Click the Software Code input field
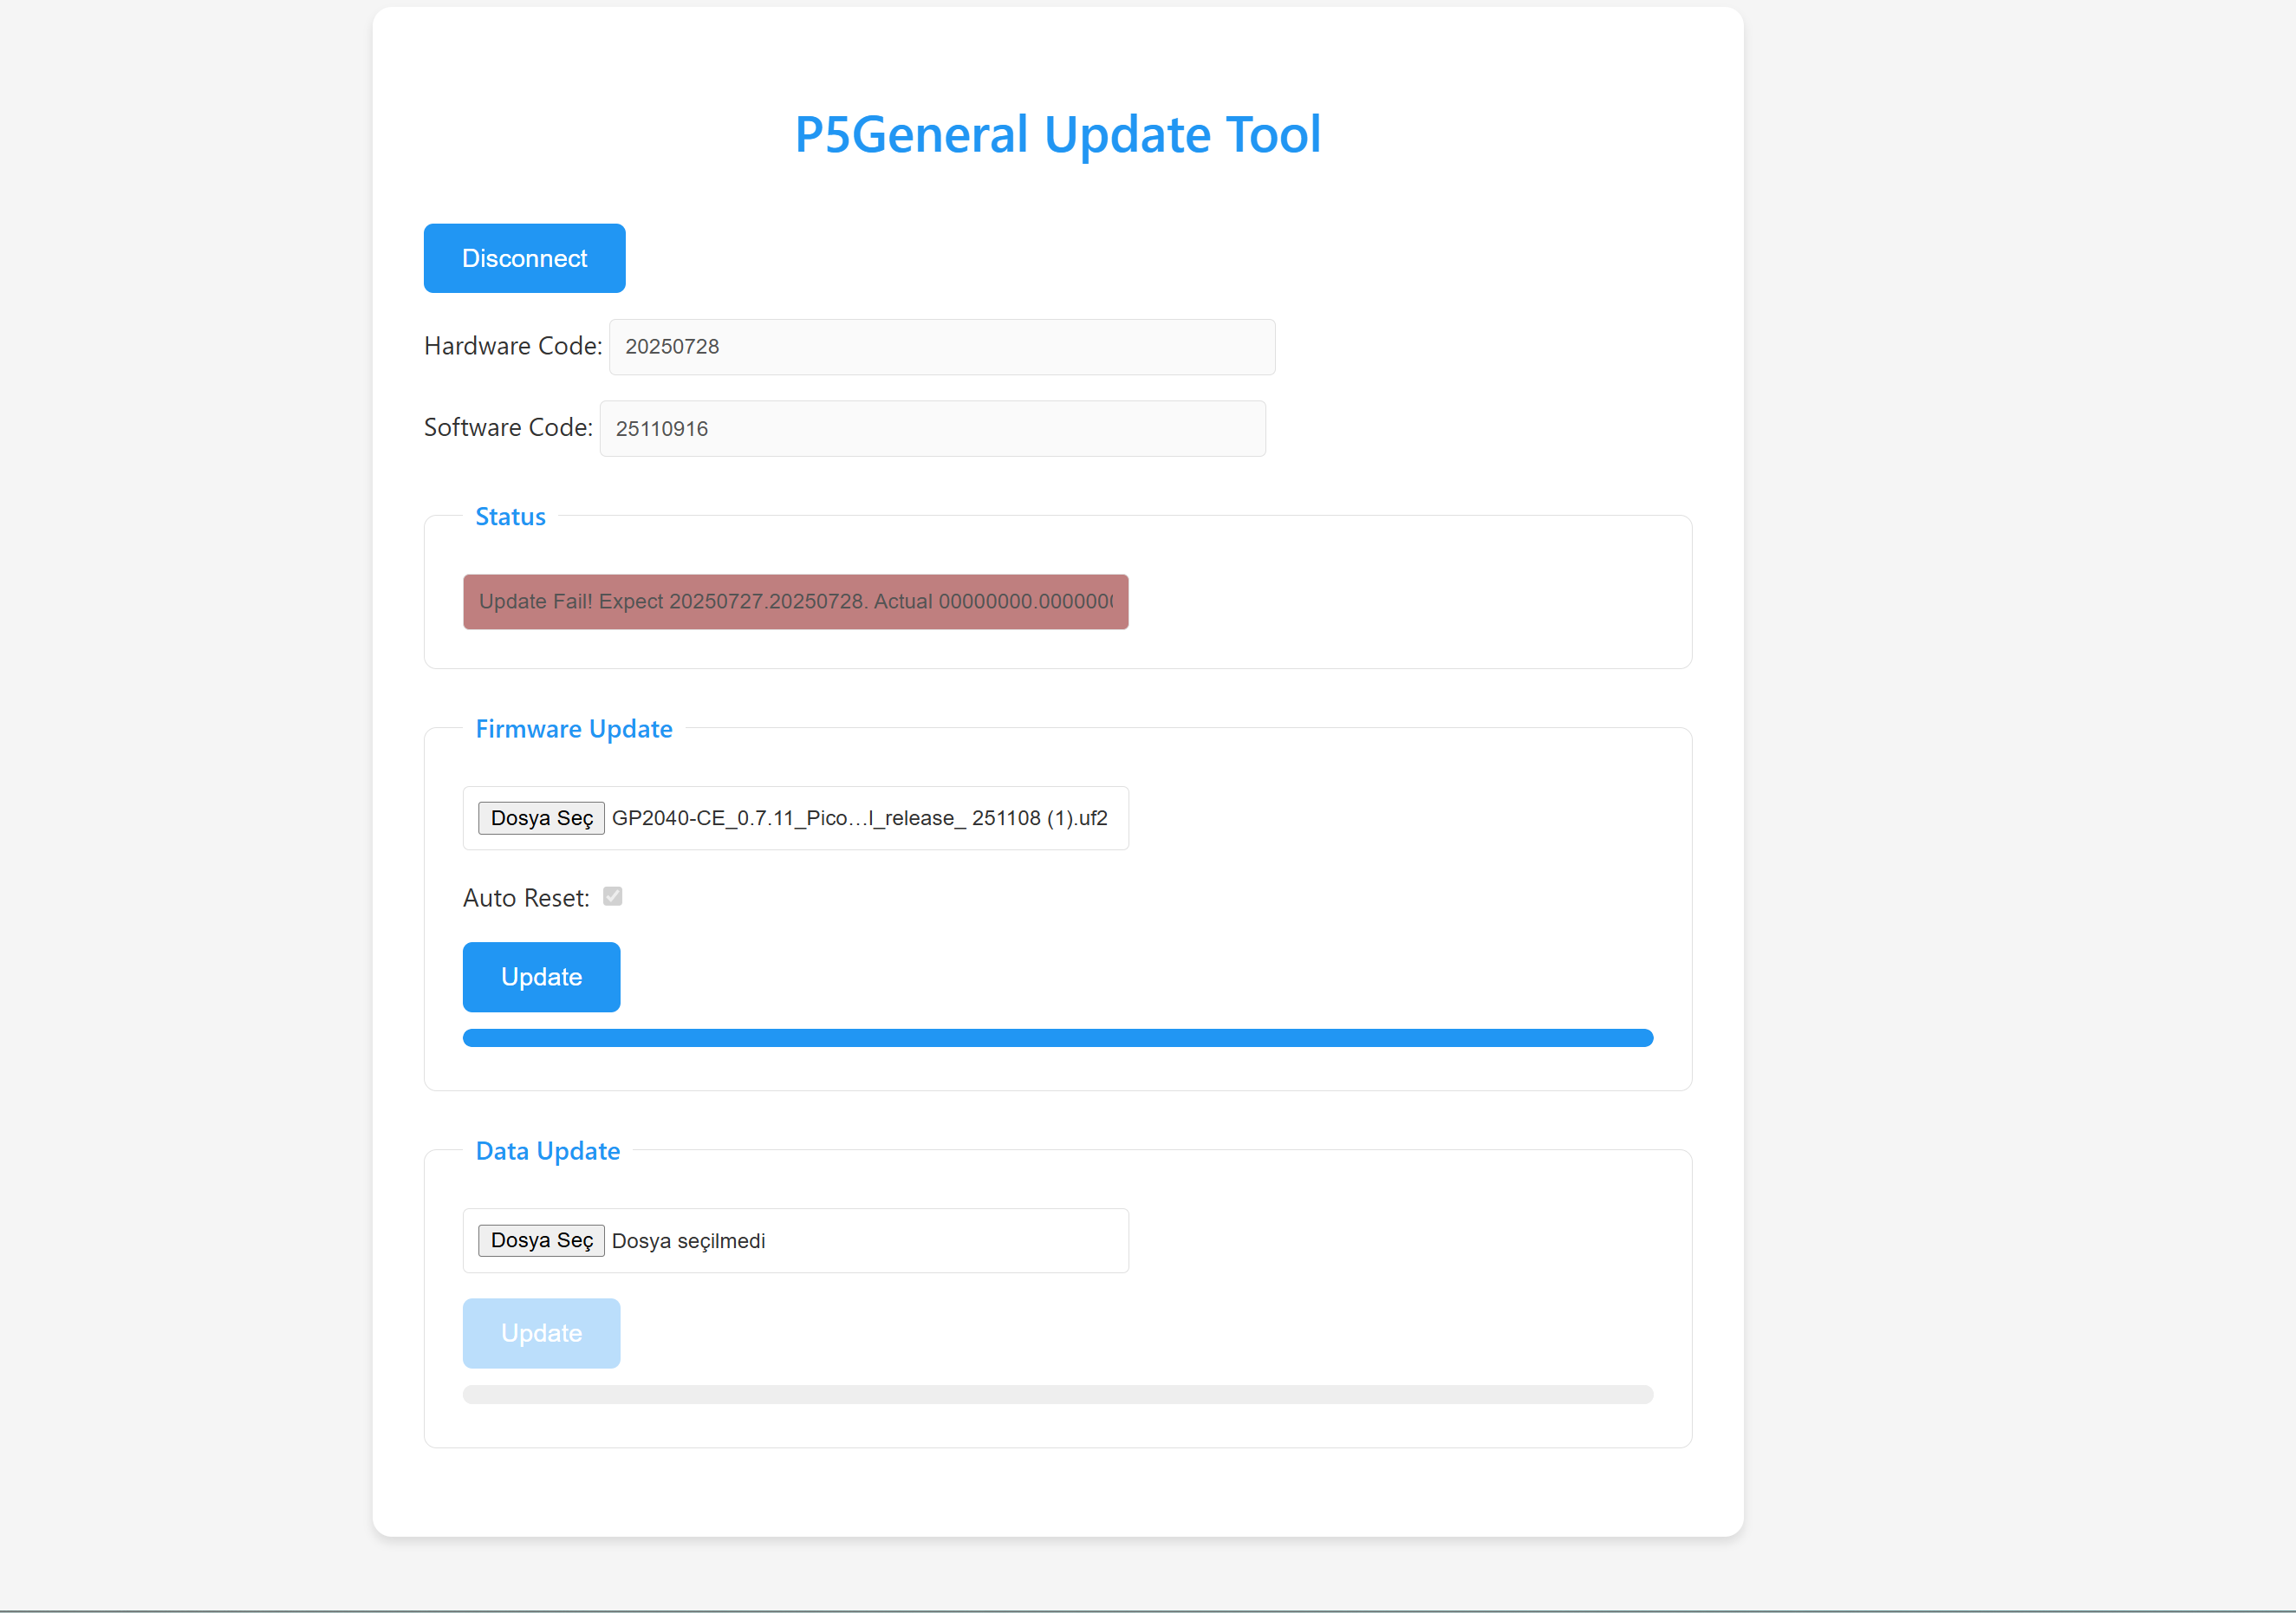The height and width of the screenshot is (1613, 2296). (932, 429)
